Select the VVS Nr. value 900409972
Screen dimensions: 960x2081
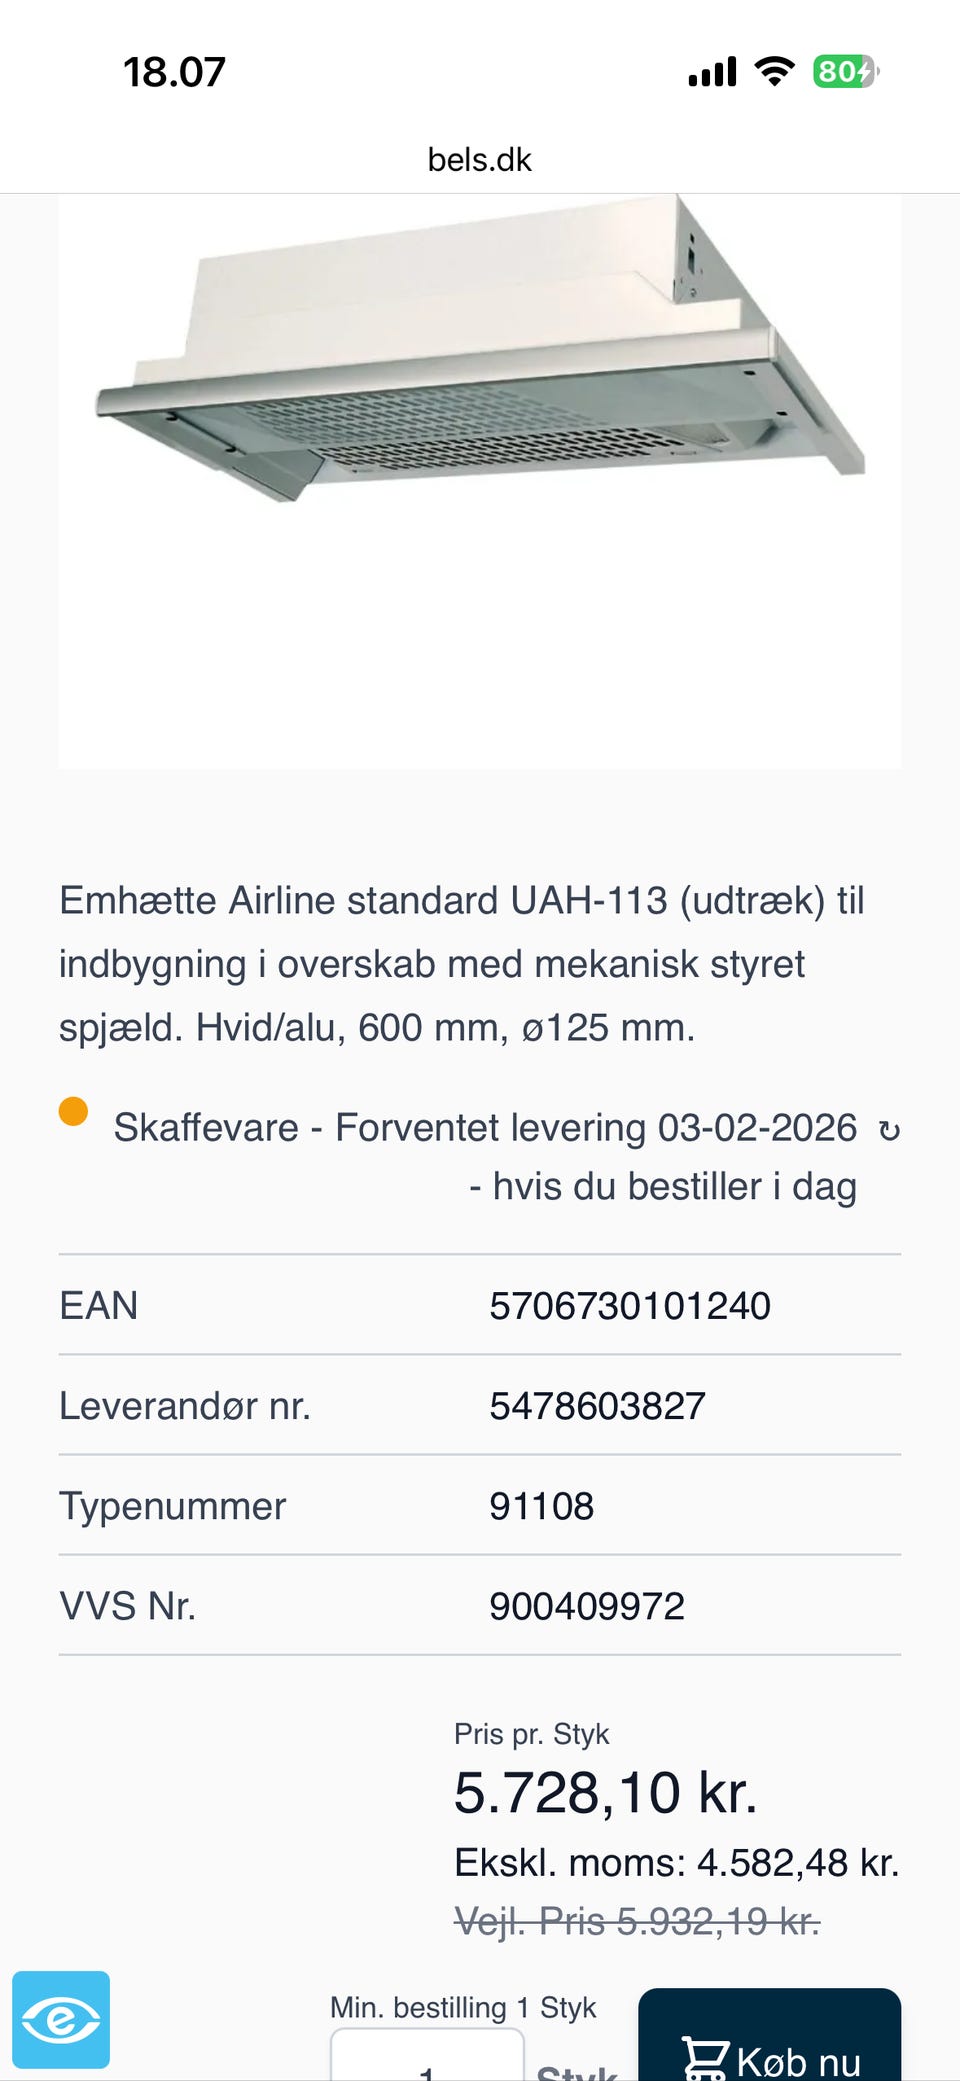[587, 1606]
